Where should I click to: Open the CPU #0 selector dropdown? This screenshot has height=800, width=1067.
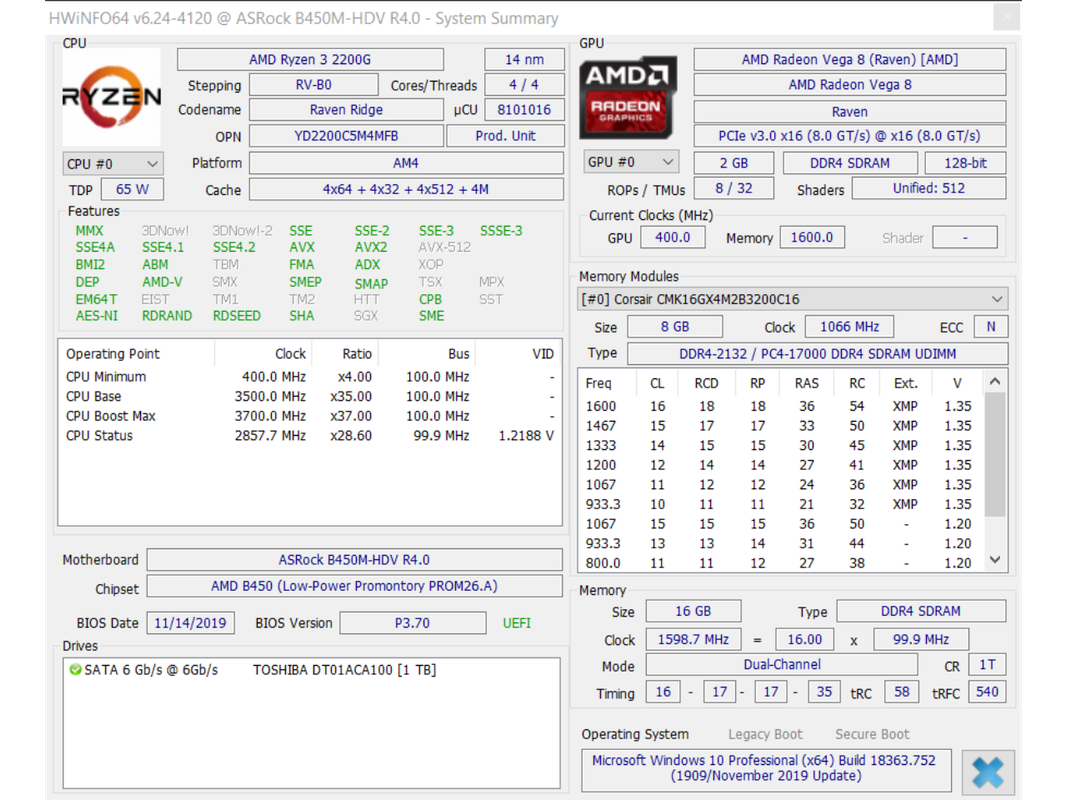(x=112, y=164)
